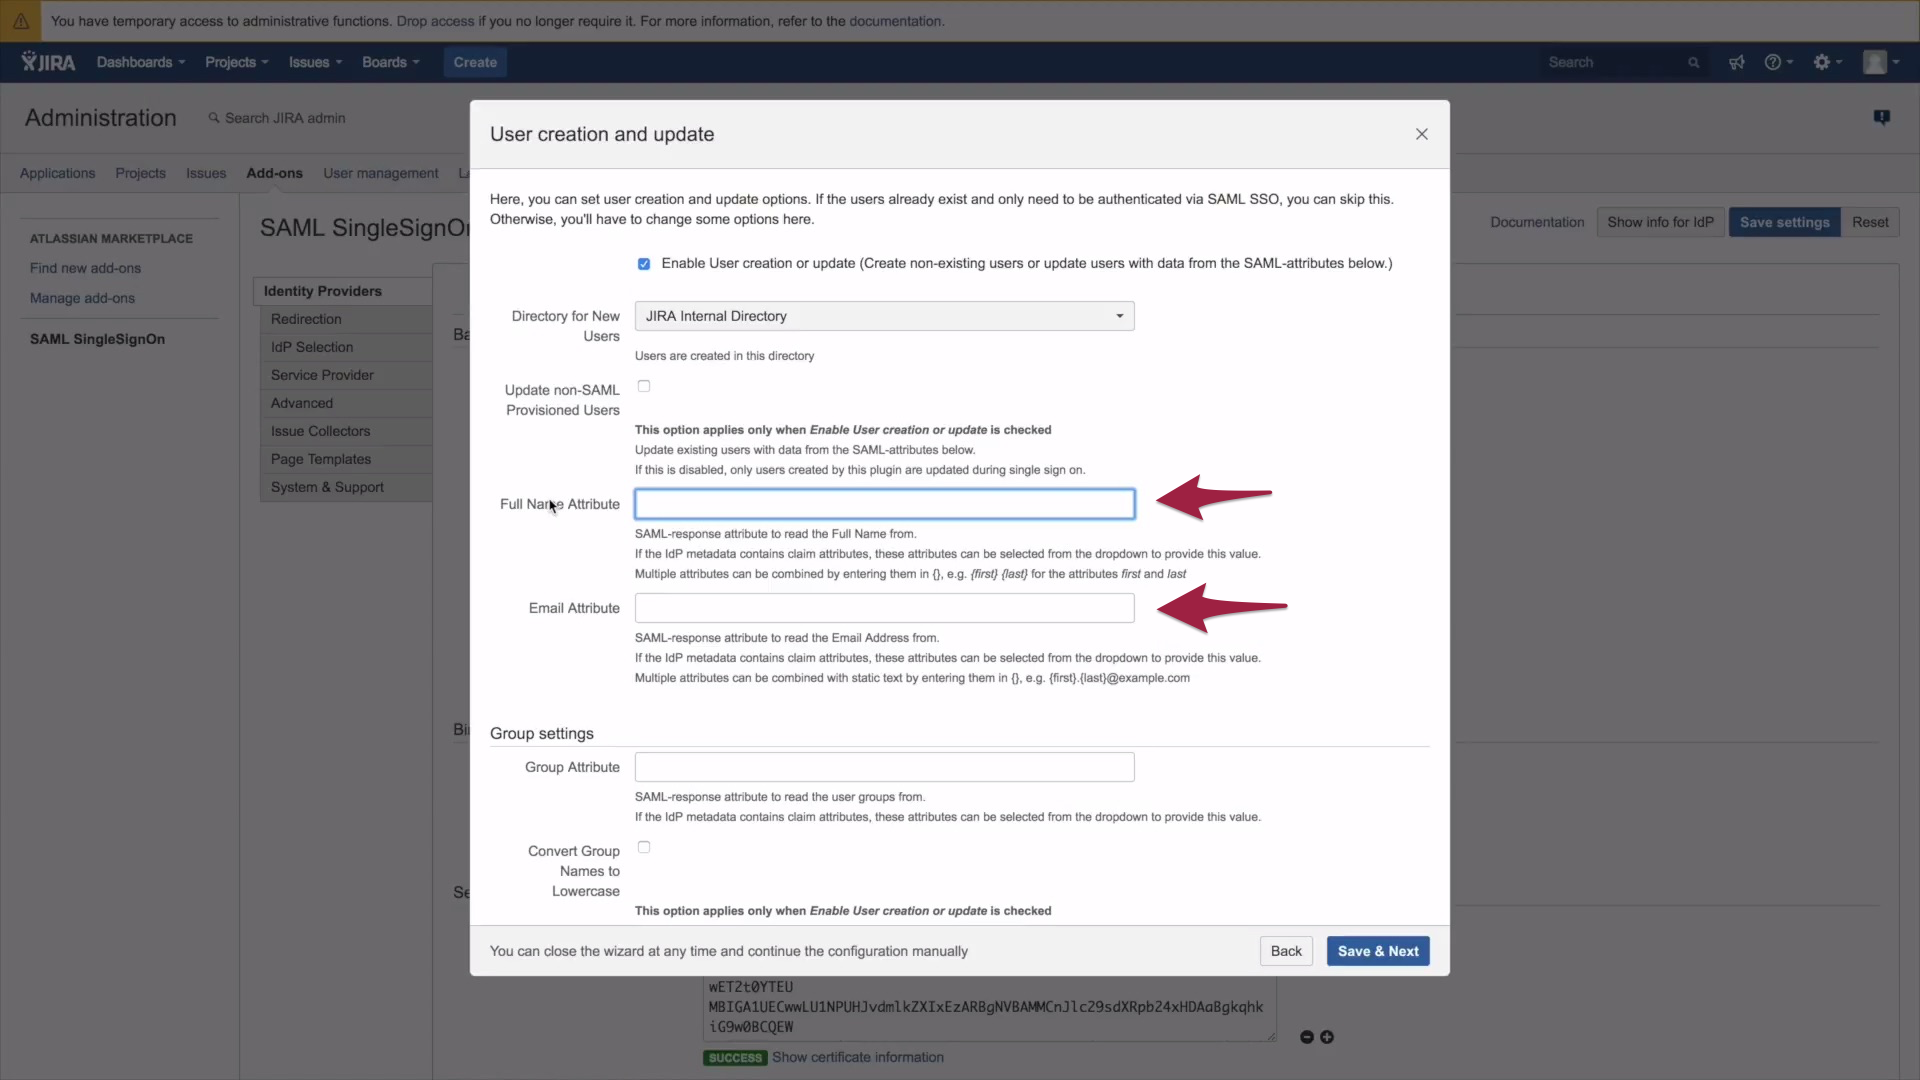Image resolution: width=1920 pixels, height=1080 pixels.
Task: Click the Back button in wizard
Action: click(1286, 951)
